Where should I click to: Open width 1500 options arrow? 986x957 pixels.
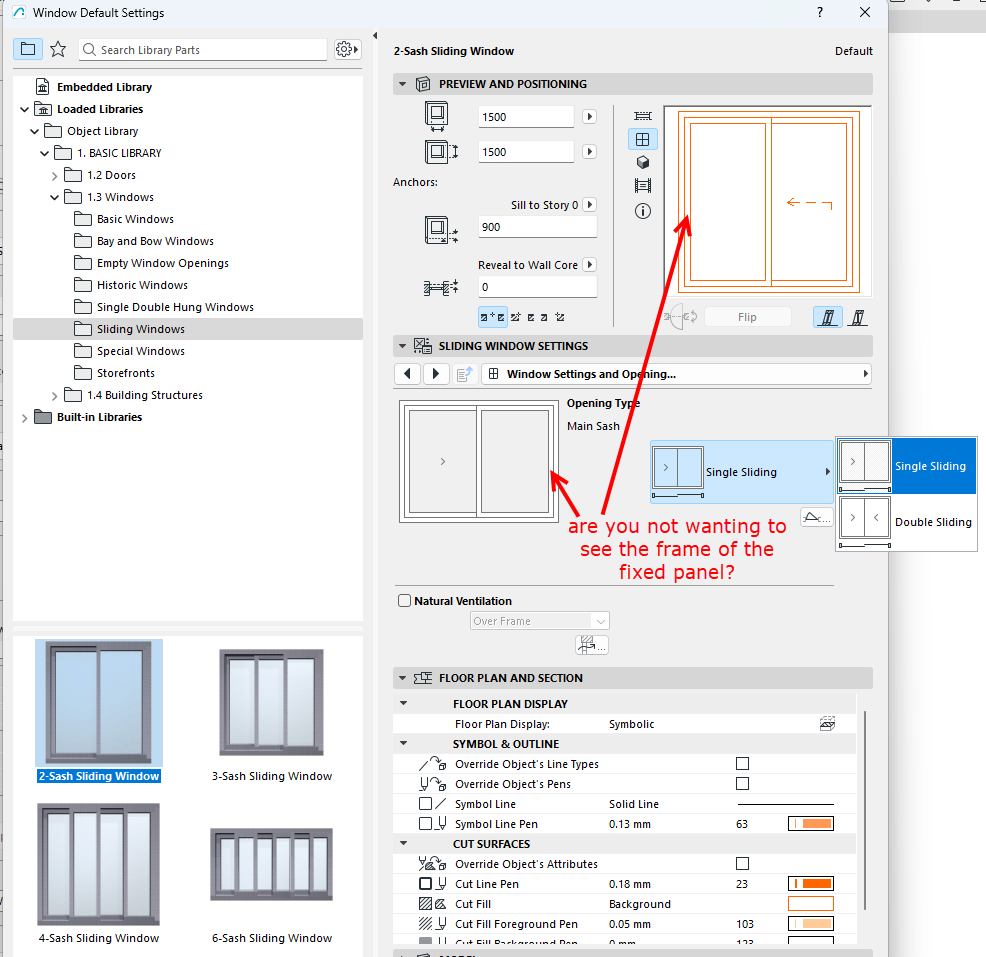tap(589, 116)
